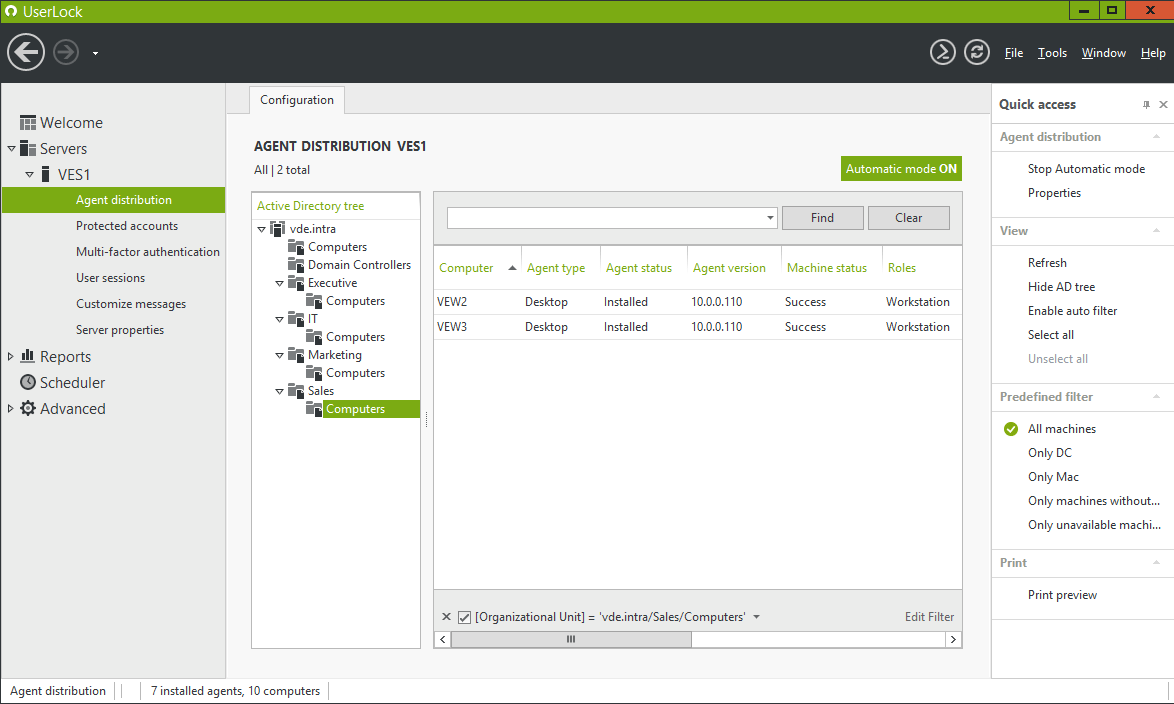Select the Configuration tab
Screen dimensions: 1174x704
coord(296,100)
